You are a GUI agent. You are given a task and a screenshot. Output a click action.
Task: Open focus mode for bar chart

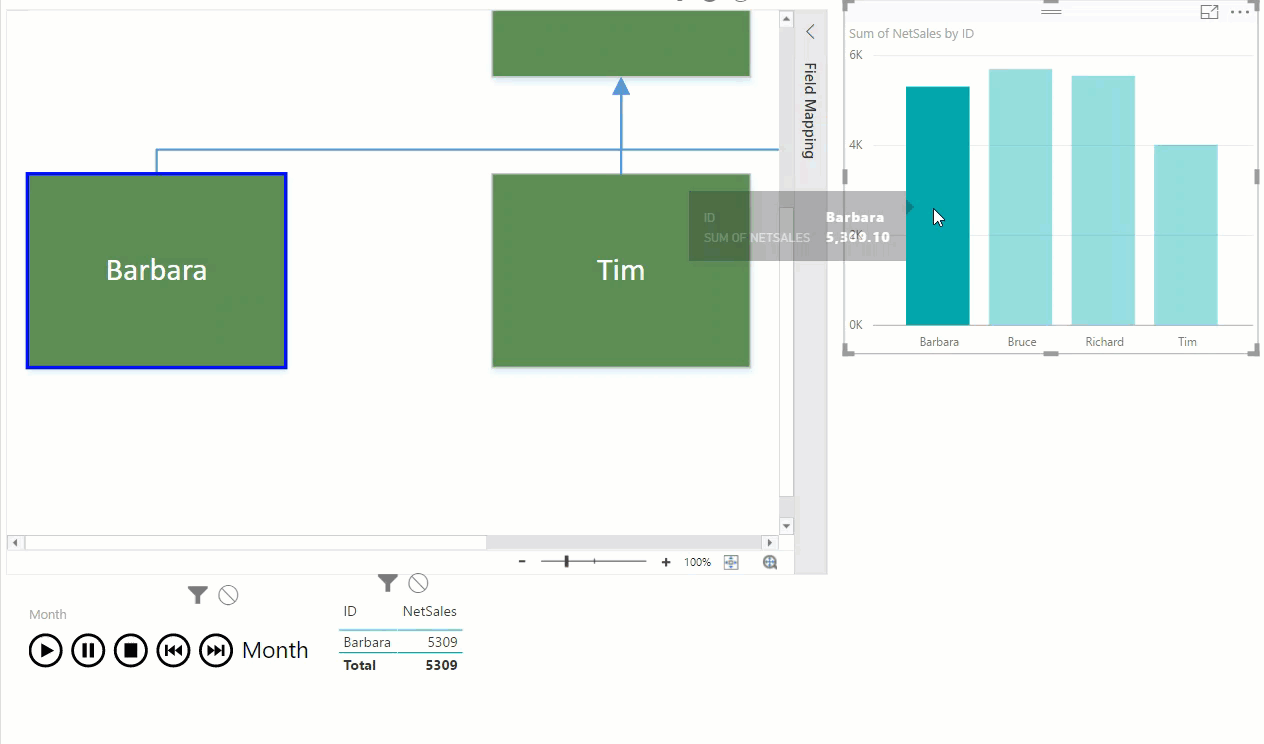click(1209, 12)
